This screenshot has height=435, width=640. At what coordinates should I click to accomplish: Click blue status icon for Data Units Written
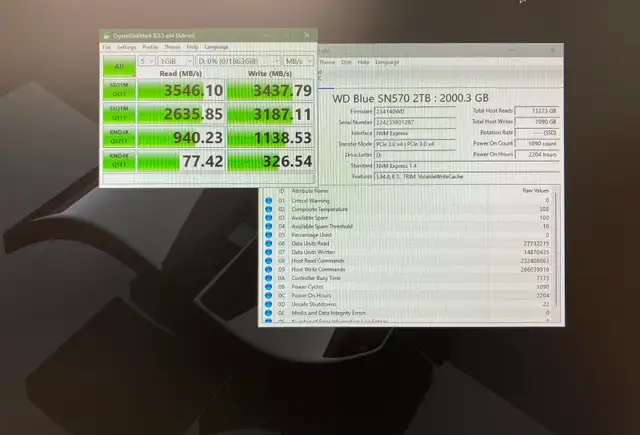269,252
